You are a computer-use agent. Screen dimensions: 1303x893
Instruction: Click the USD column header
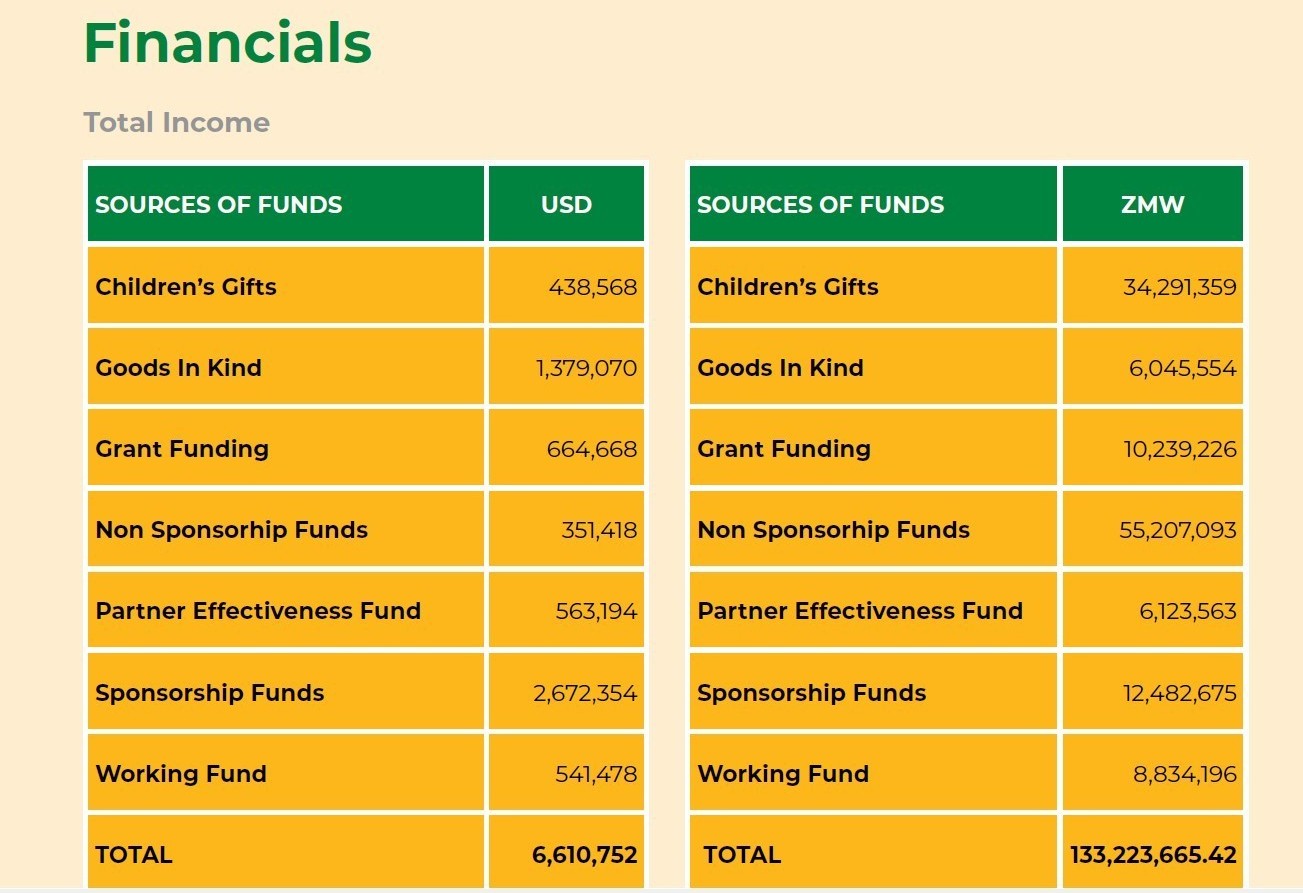point(566,204)
